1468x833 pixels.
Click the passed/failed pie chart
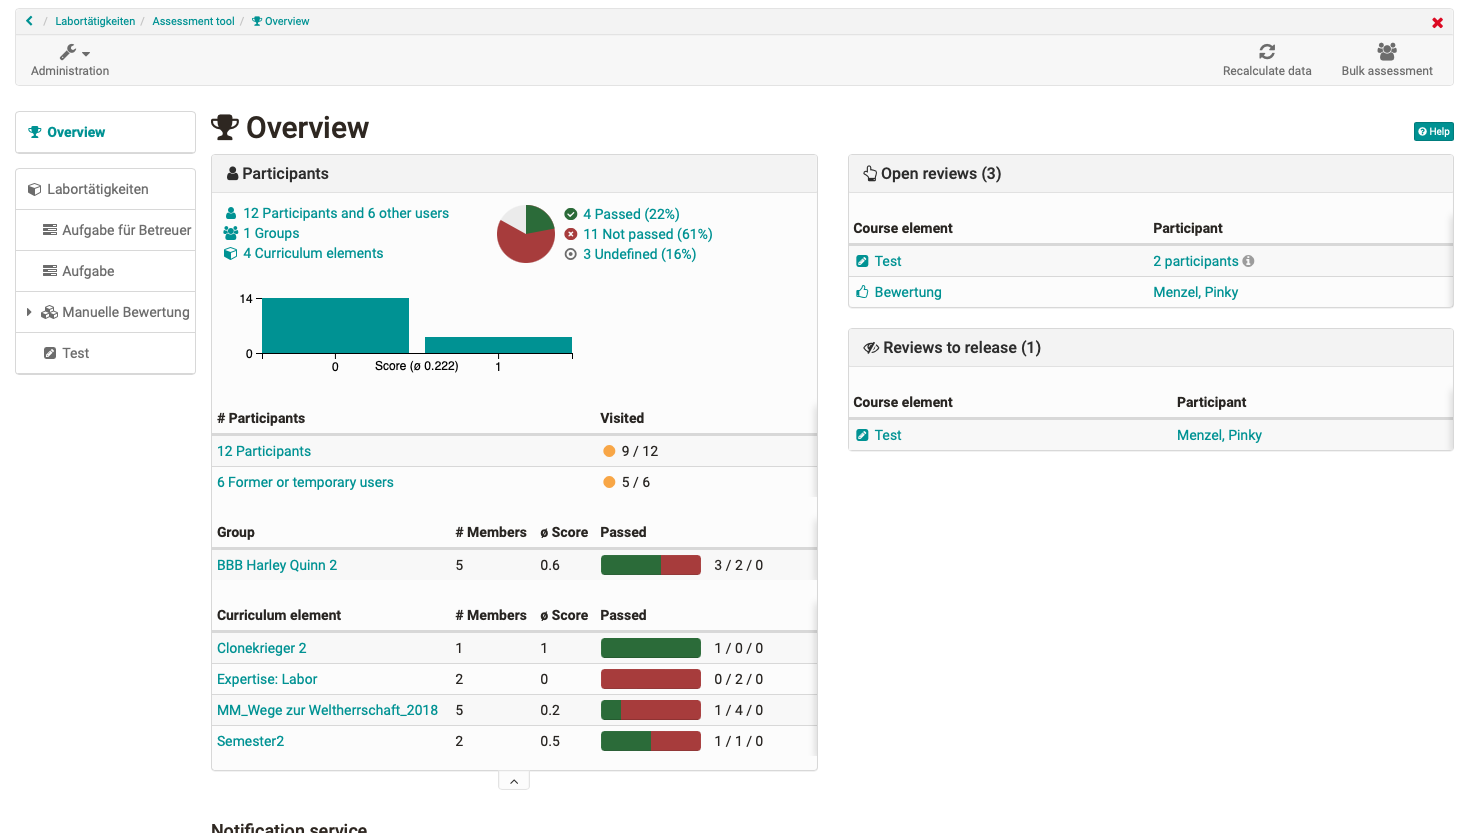[x=525, y=234]
